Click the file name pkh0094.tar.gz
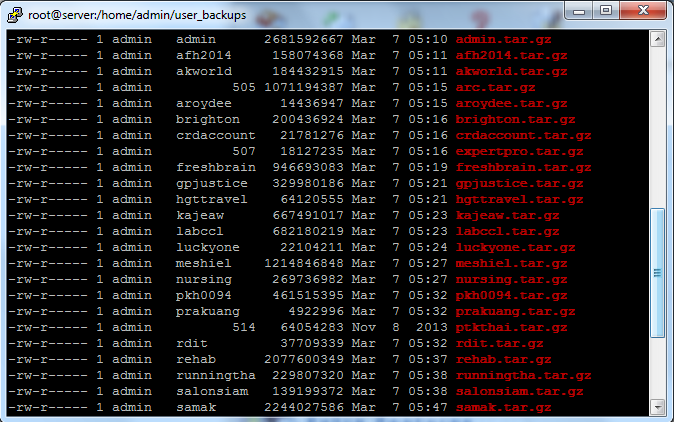The height and width of the screenshot is (422, 674). (511, 296)
